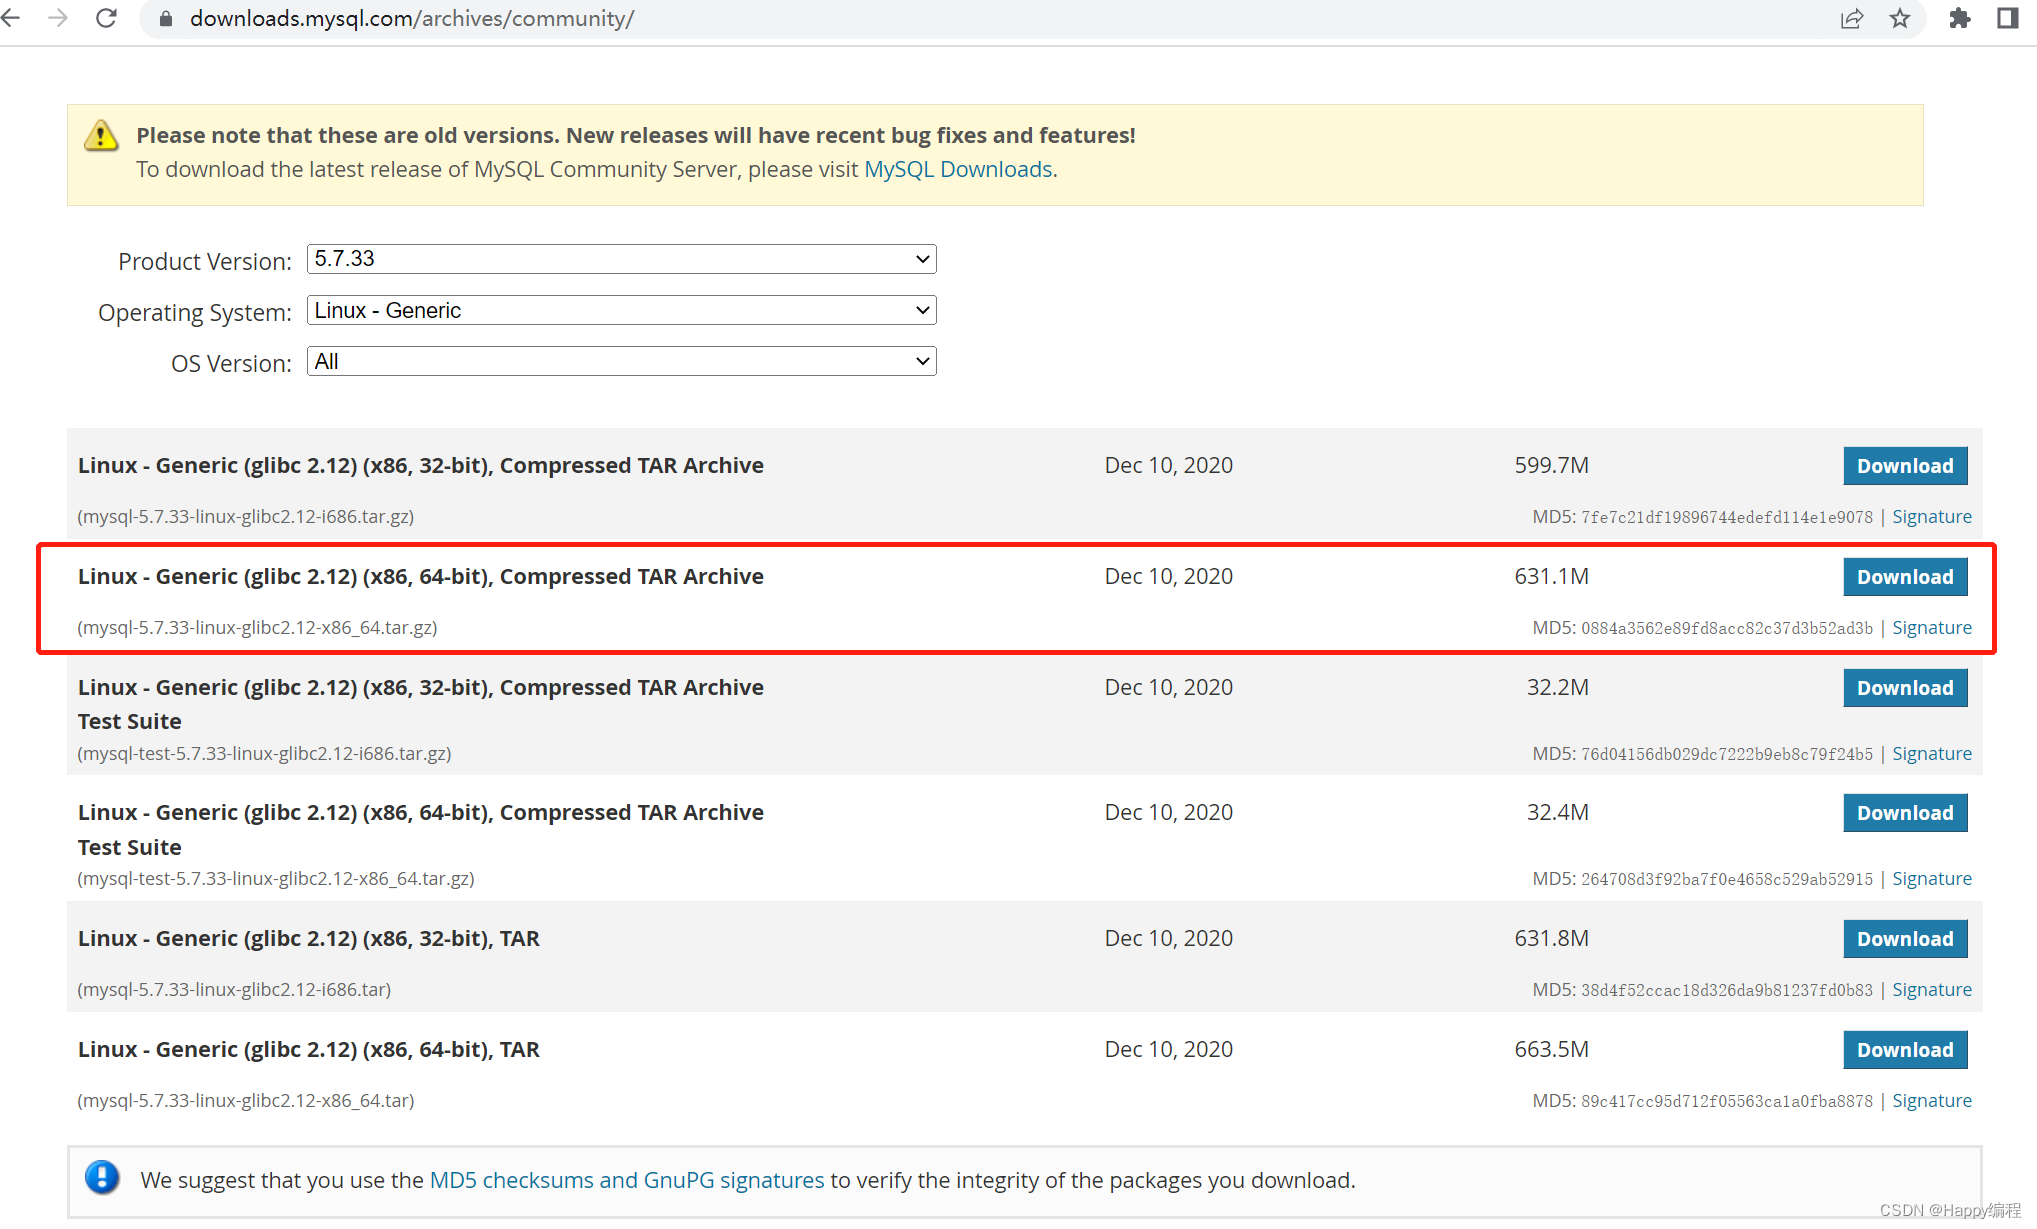Open the Operating System dropdown
This screenshot has height=1229, width=2037.
click(621, 310)
